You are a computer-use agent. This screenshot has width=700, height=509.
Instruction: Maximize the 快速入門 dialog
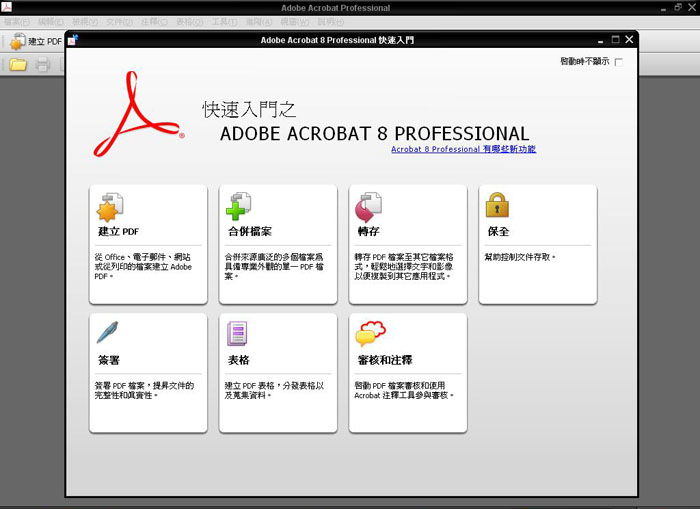point(615,39)
